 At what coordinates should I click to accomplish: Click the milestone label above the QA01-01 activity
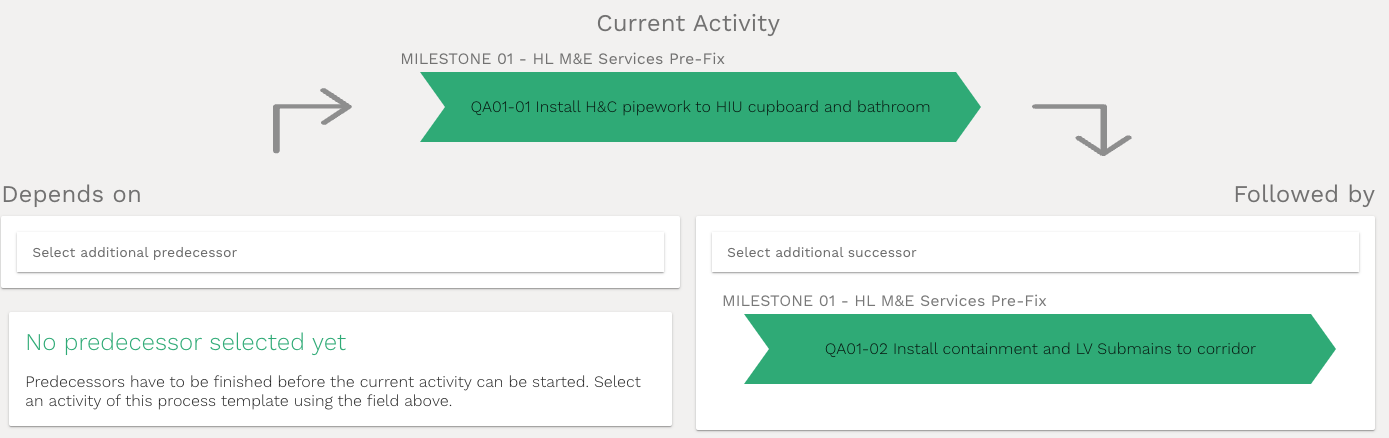[x=562, y=59]
